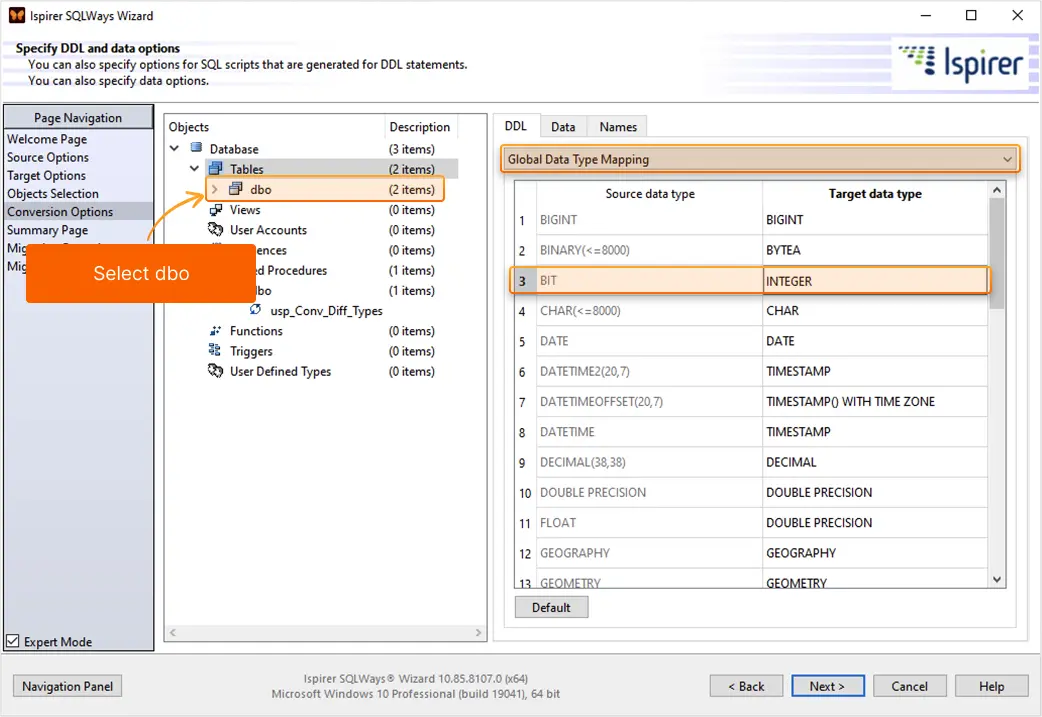The image size is (1042, 717).
Task: Select the usp_Conv_Diff_Types tree item
Action: pyautogui.click(x=326, y=310)
